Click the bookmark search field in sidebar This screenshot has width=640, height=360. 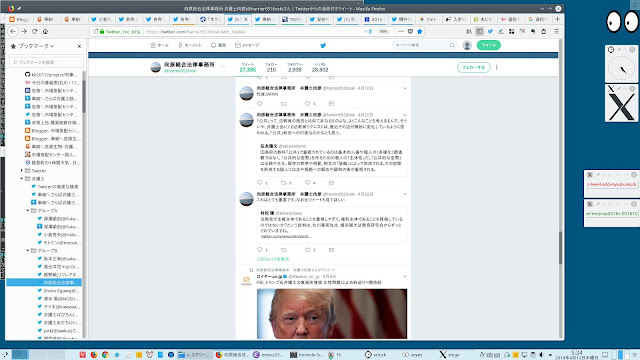46,62
